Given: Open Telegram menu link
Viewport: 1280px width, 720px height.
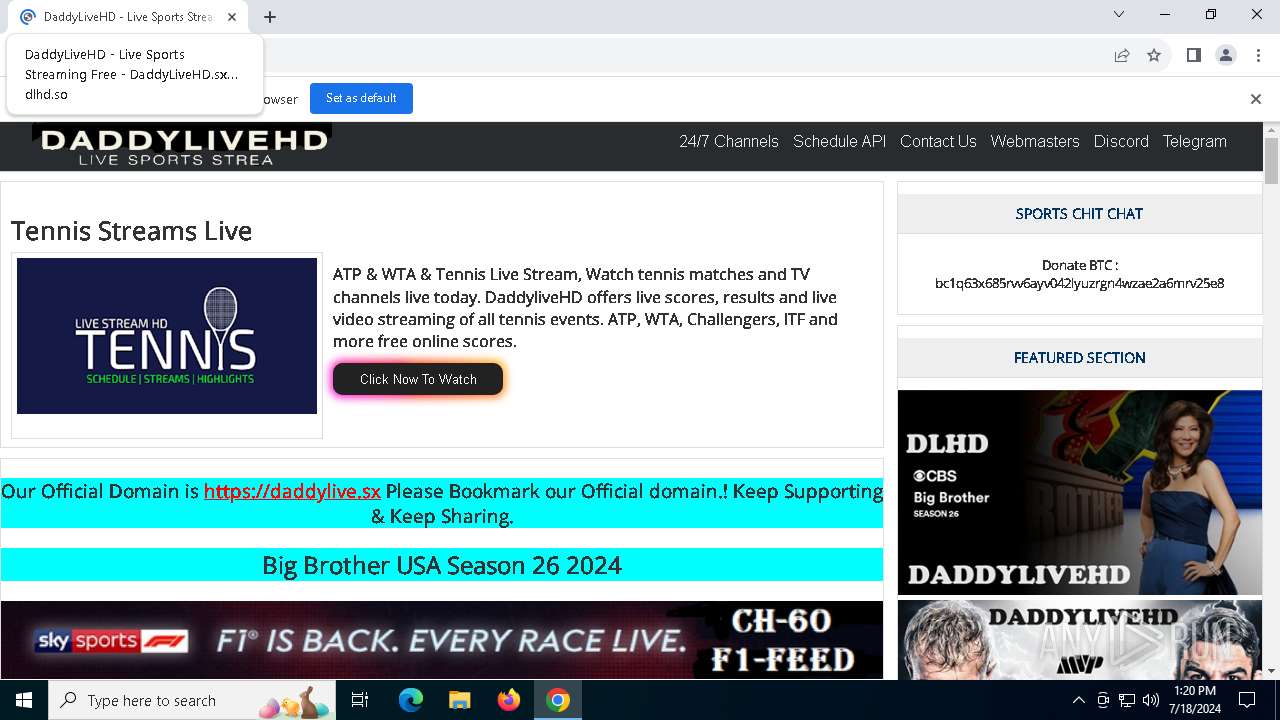Looking at the screenshot, I should coord(1195,141).
